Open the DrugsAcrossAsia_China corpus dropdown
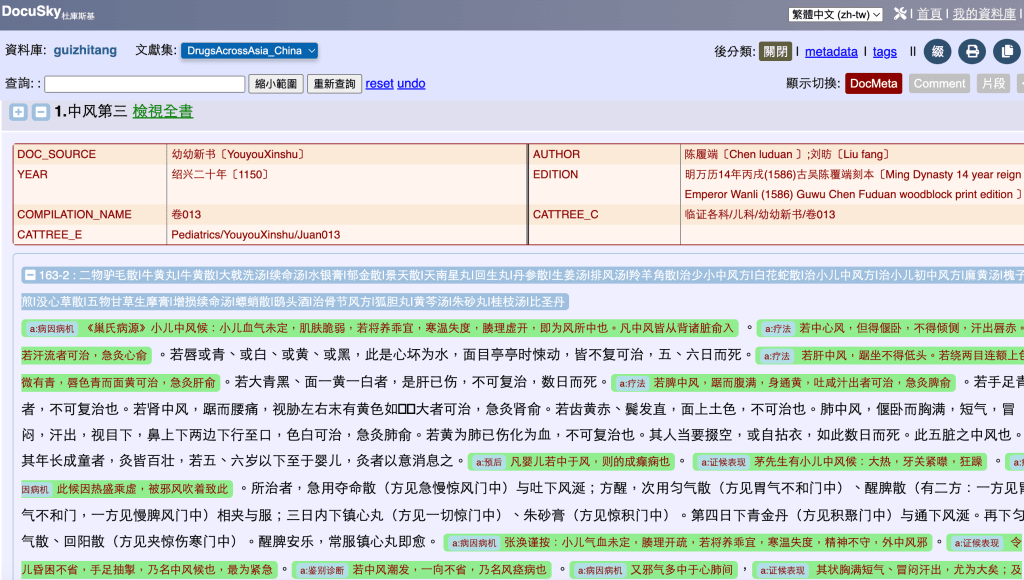Image resolution: width=1024 pixels, height=580 pixels. pos(249,51)
